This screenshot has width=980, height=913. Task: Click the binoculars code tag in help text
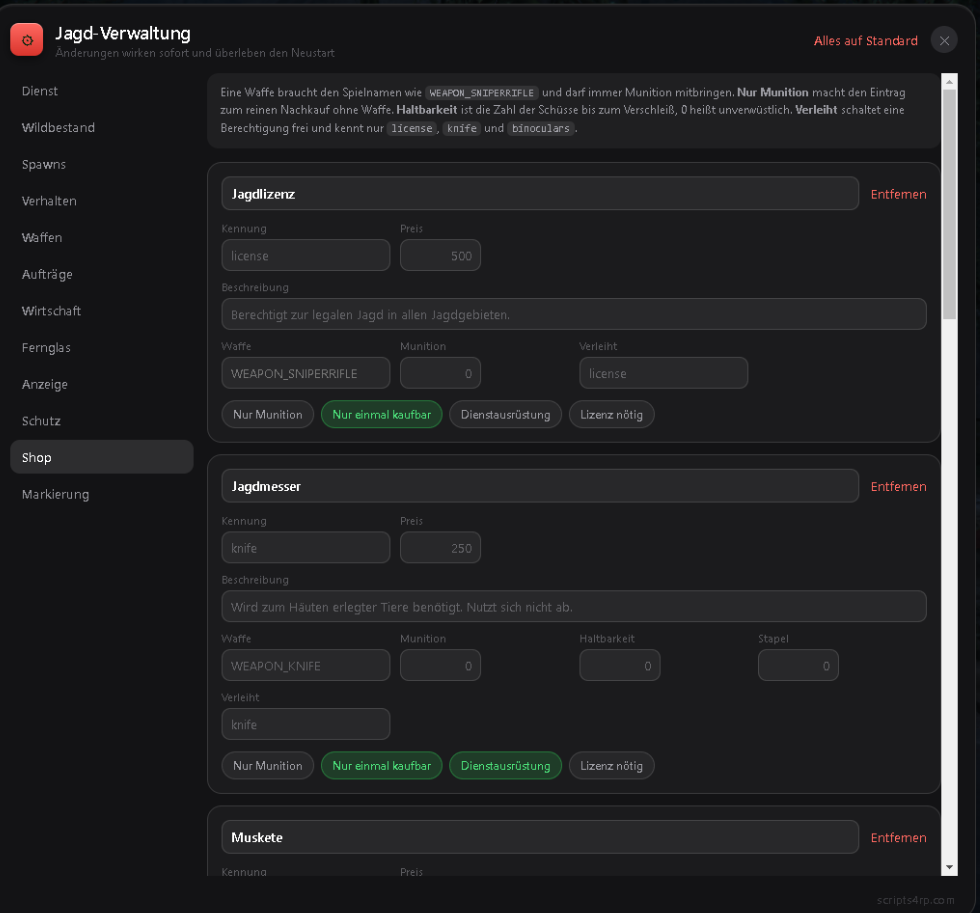pos(541,128)
